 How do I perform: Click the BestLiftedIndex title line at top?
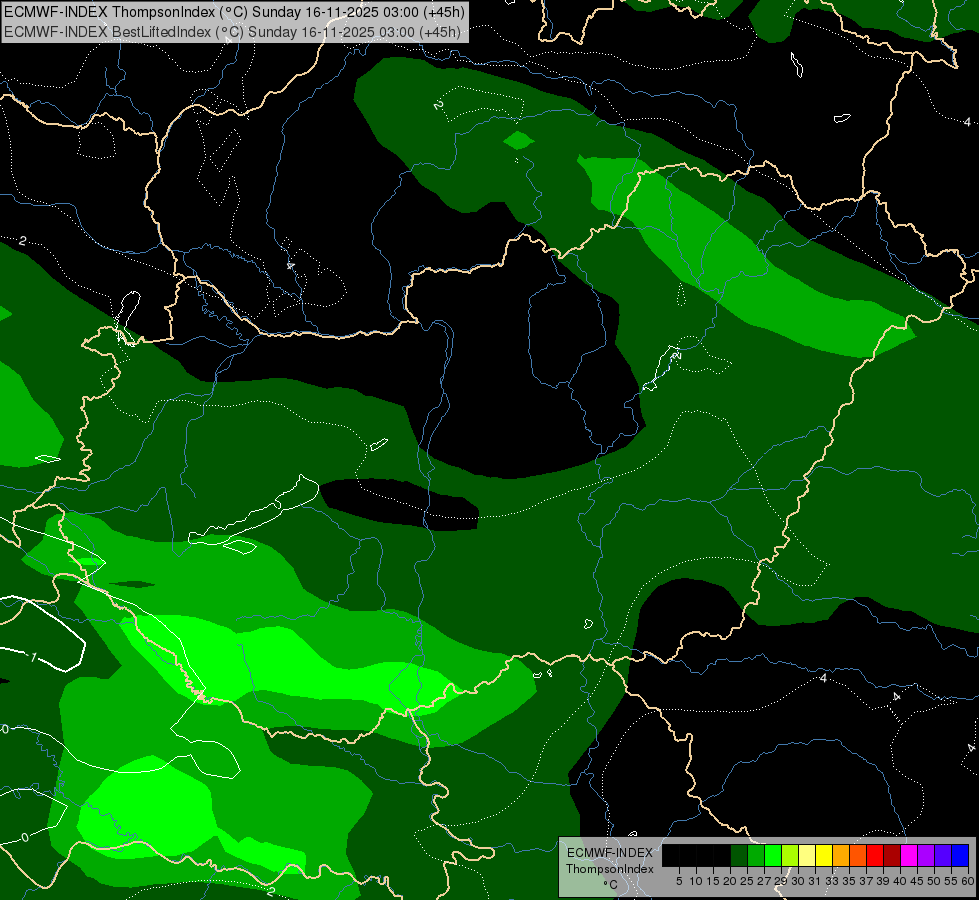[x=232, y=32]
